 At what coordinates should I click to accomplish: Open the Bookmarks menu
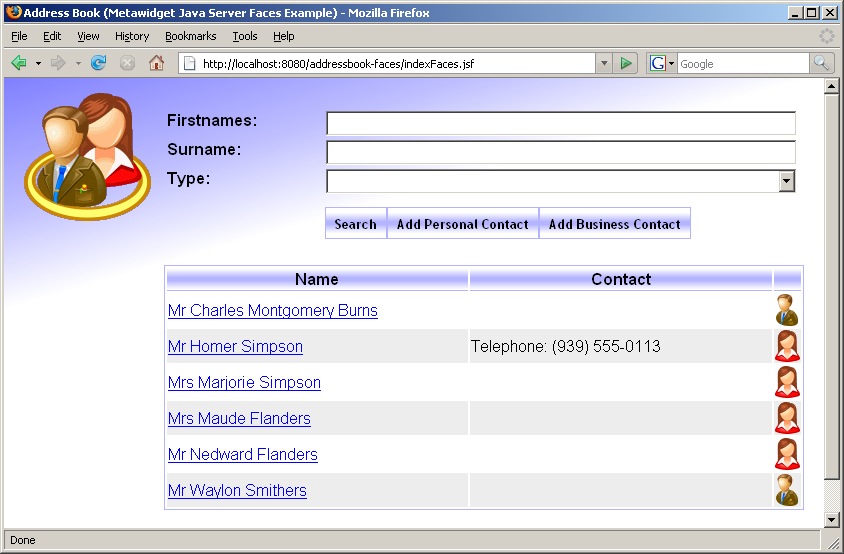pos(190,36)
